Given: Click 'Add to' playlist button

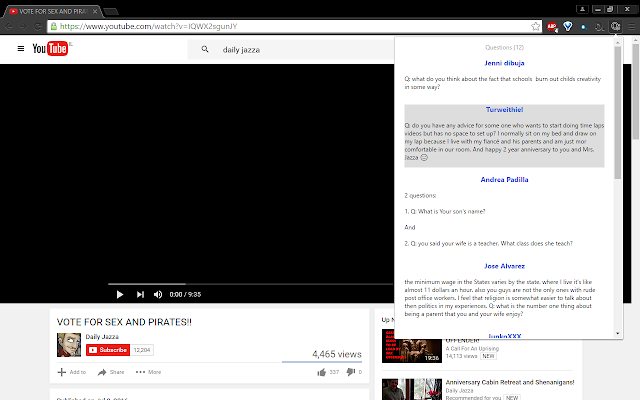Looking at the screenshot, I should [72, 372].
